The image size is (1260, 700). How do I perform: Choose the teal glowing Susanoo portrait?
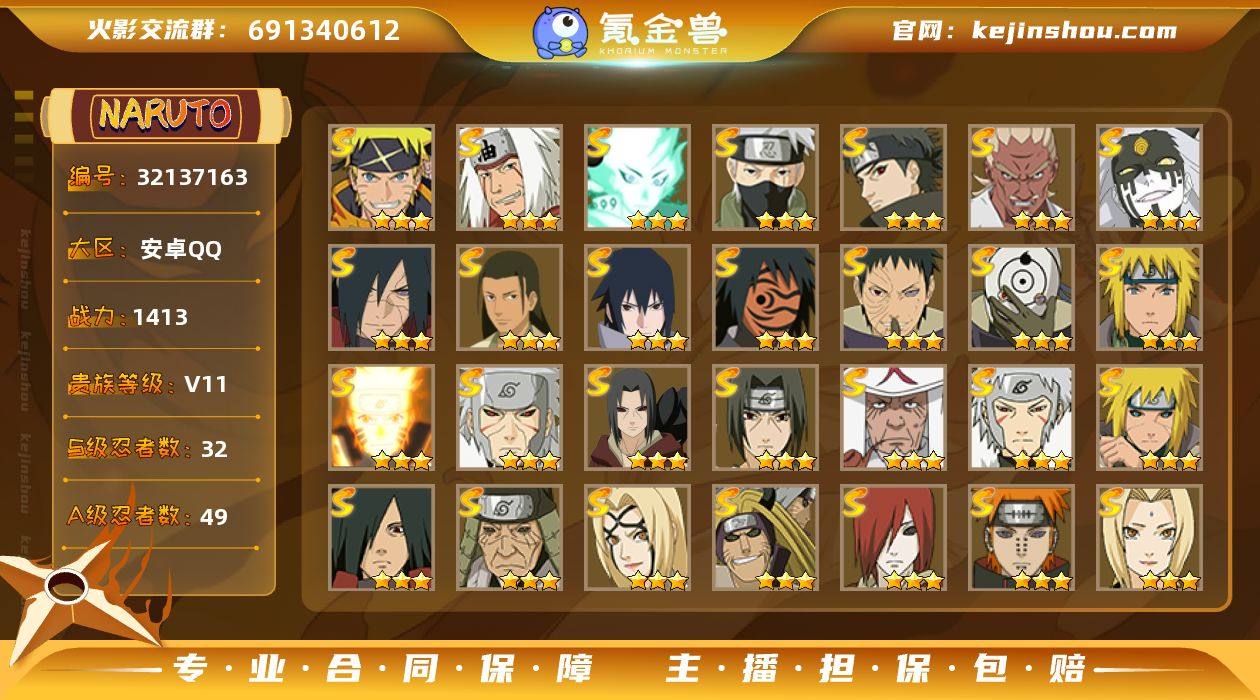(637, 178)
